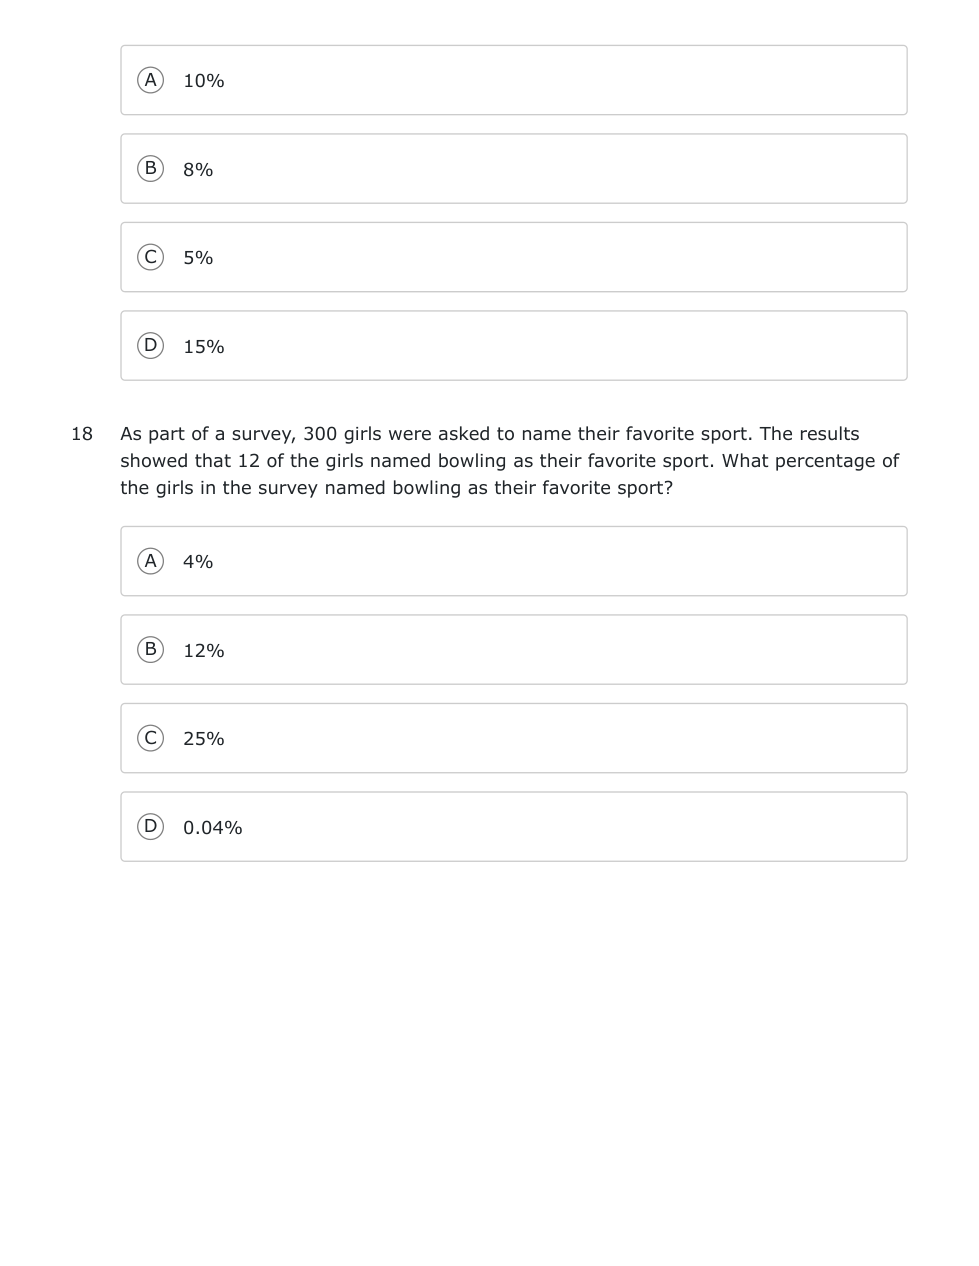Image resolution: width=979 pixels, height=1266 pixels.
Task: Click the 0.04% answer label
Action: pos(212,828)
